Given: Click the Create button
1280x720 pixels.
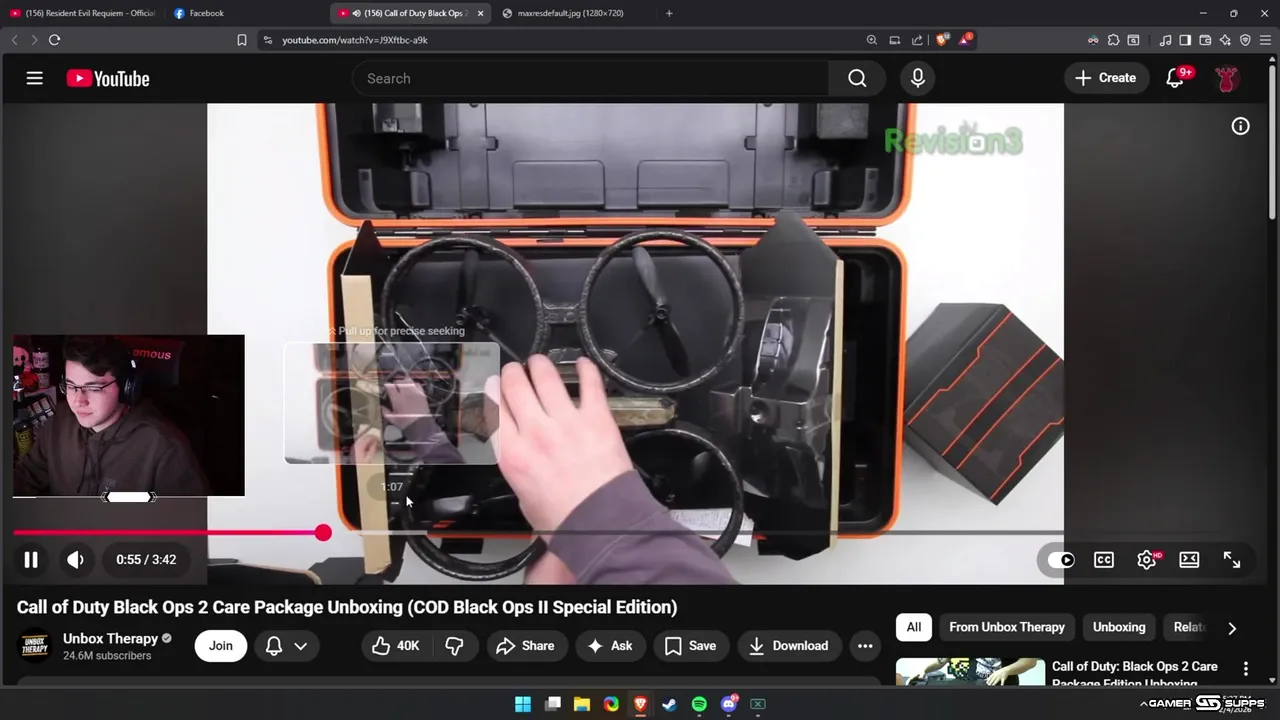Looking at the screenshot, I should 1106,78.
